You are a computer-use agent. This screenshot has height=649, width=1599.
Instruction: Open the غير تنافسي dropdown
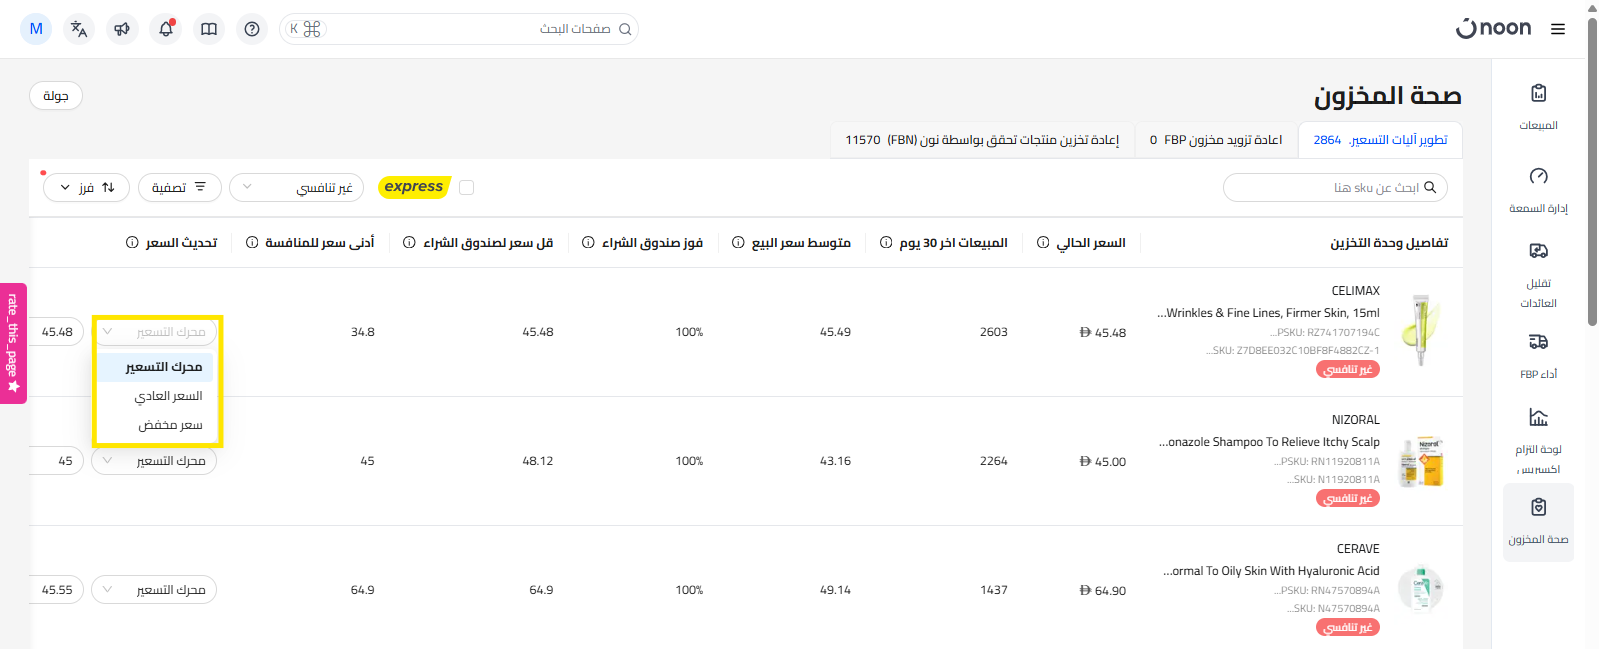(x=297, y=187)
